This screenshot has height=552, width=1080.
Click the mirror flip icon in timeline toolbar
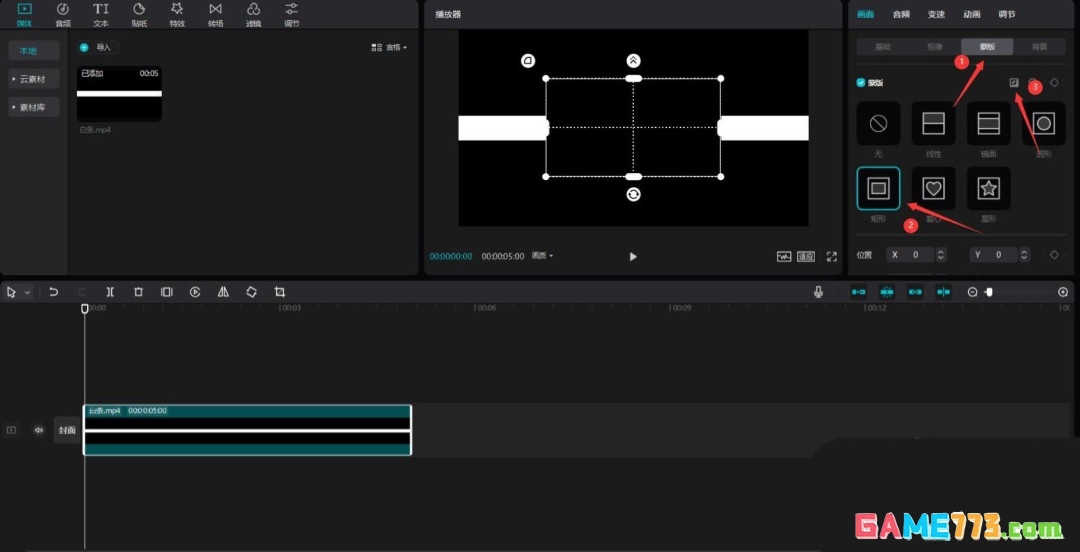(223, 292)
